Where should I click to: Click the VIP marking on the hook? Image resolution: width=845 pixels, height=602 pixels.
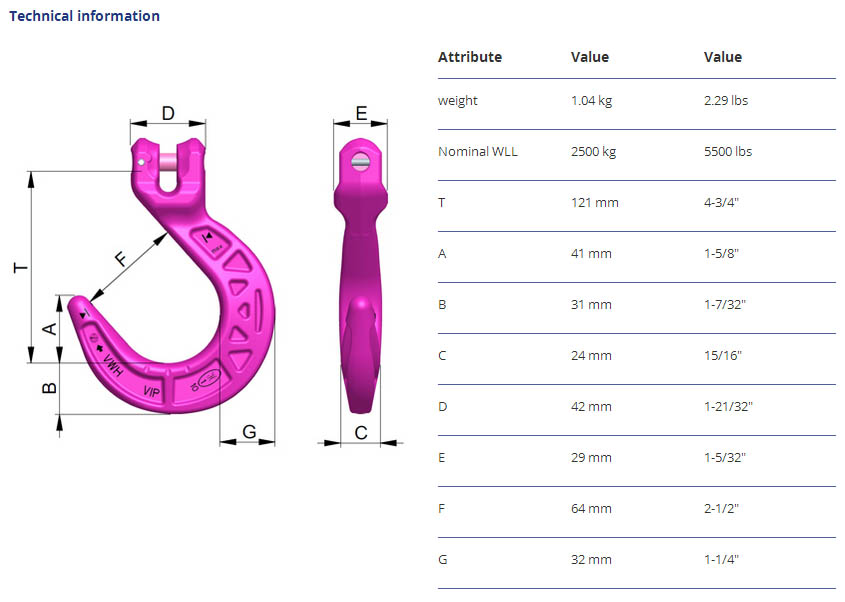(x=151, y=391)
